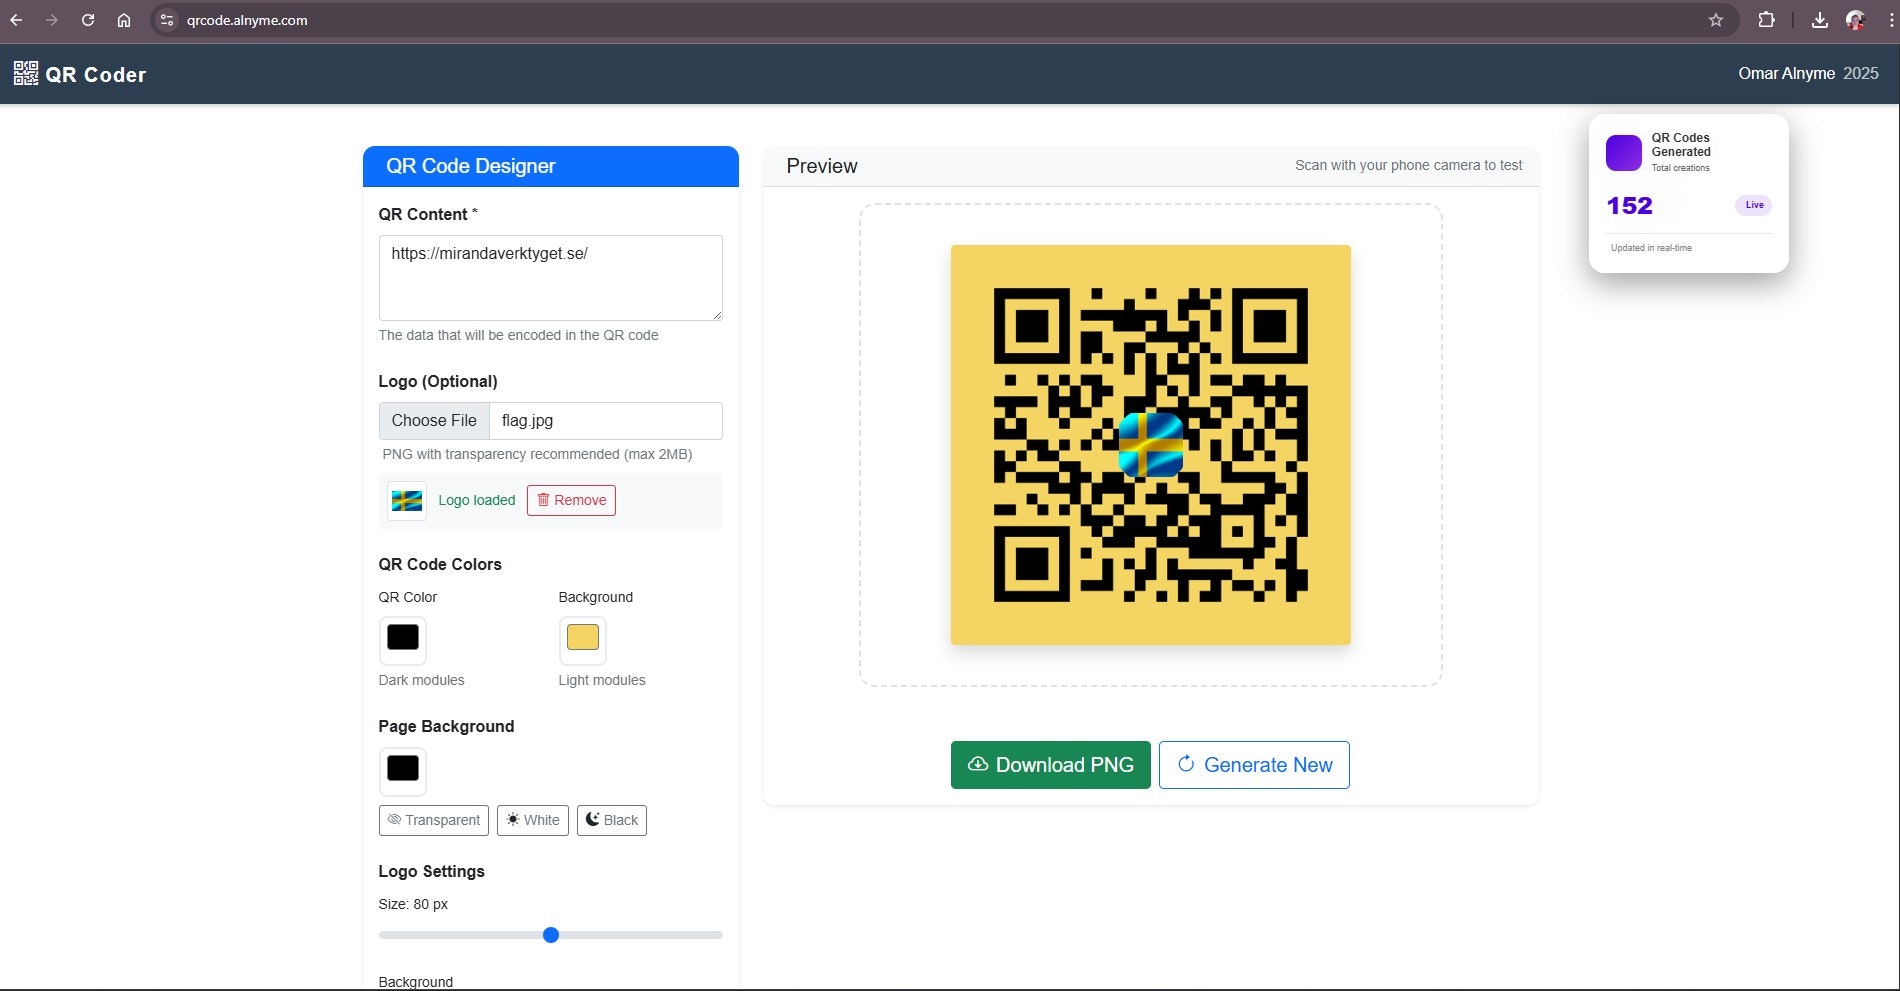Reload the current page

[x=88, y=20]
